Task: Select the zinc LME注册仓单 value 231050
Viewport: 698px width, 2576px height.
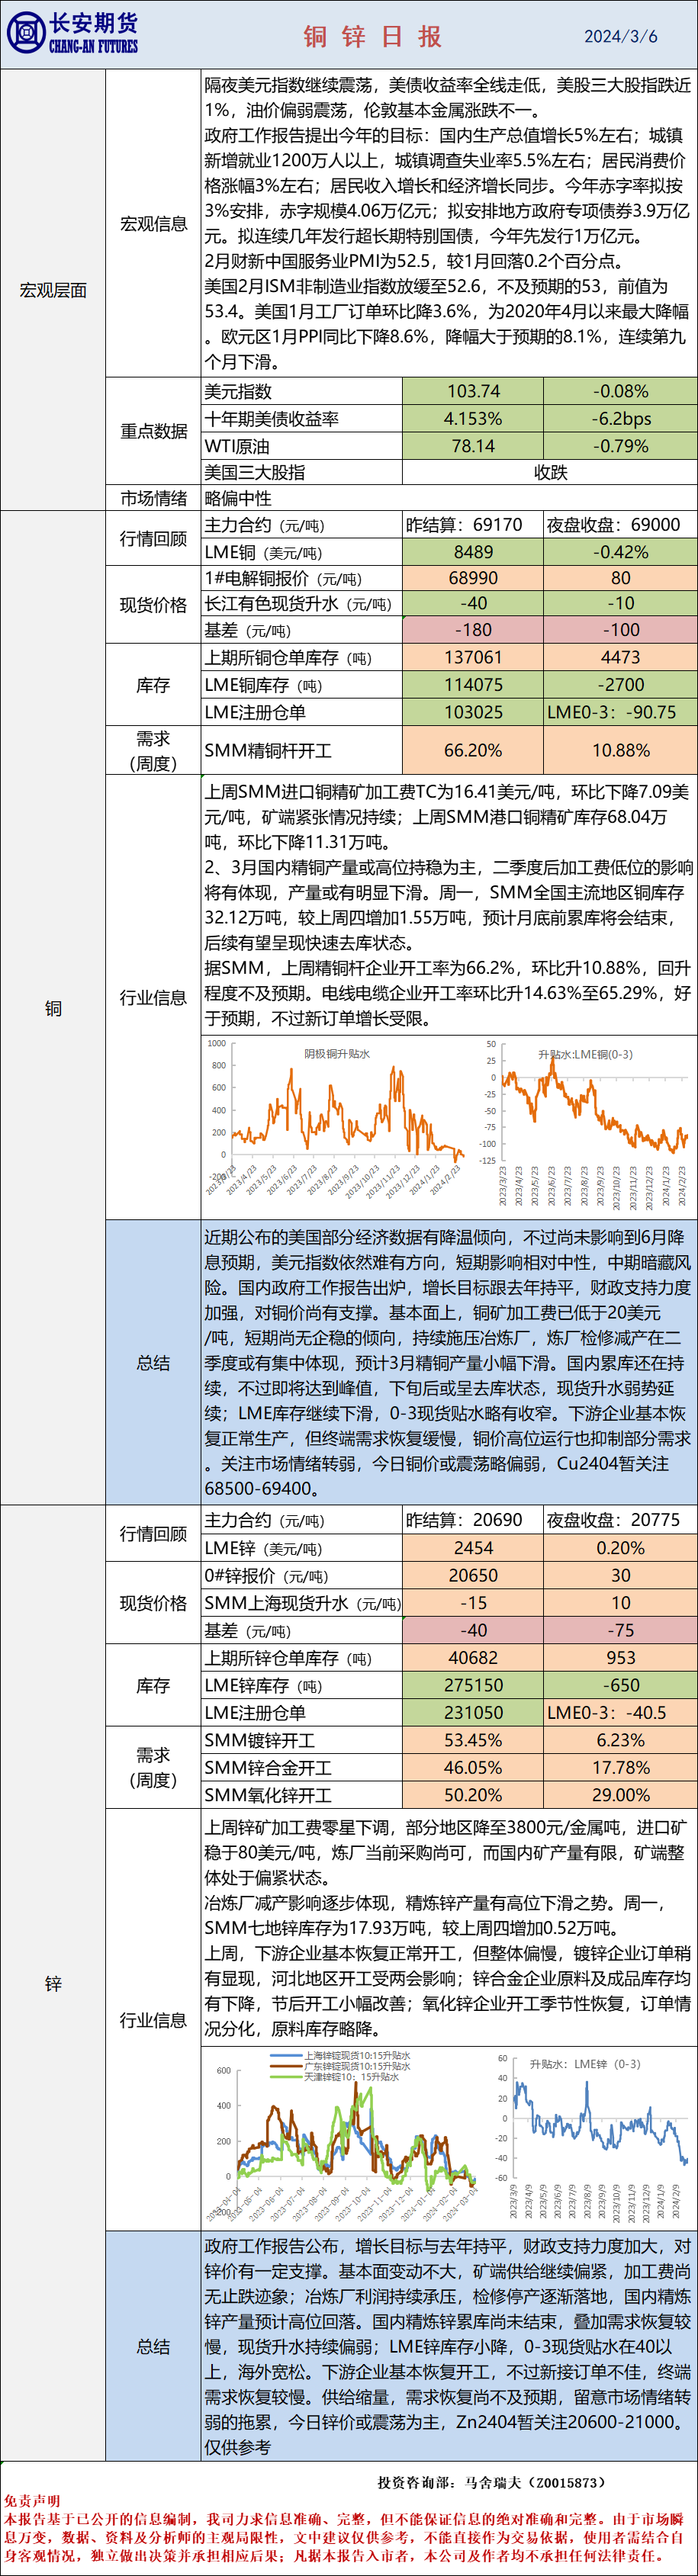Action: pos(473,1712)
